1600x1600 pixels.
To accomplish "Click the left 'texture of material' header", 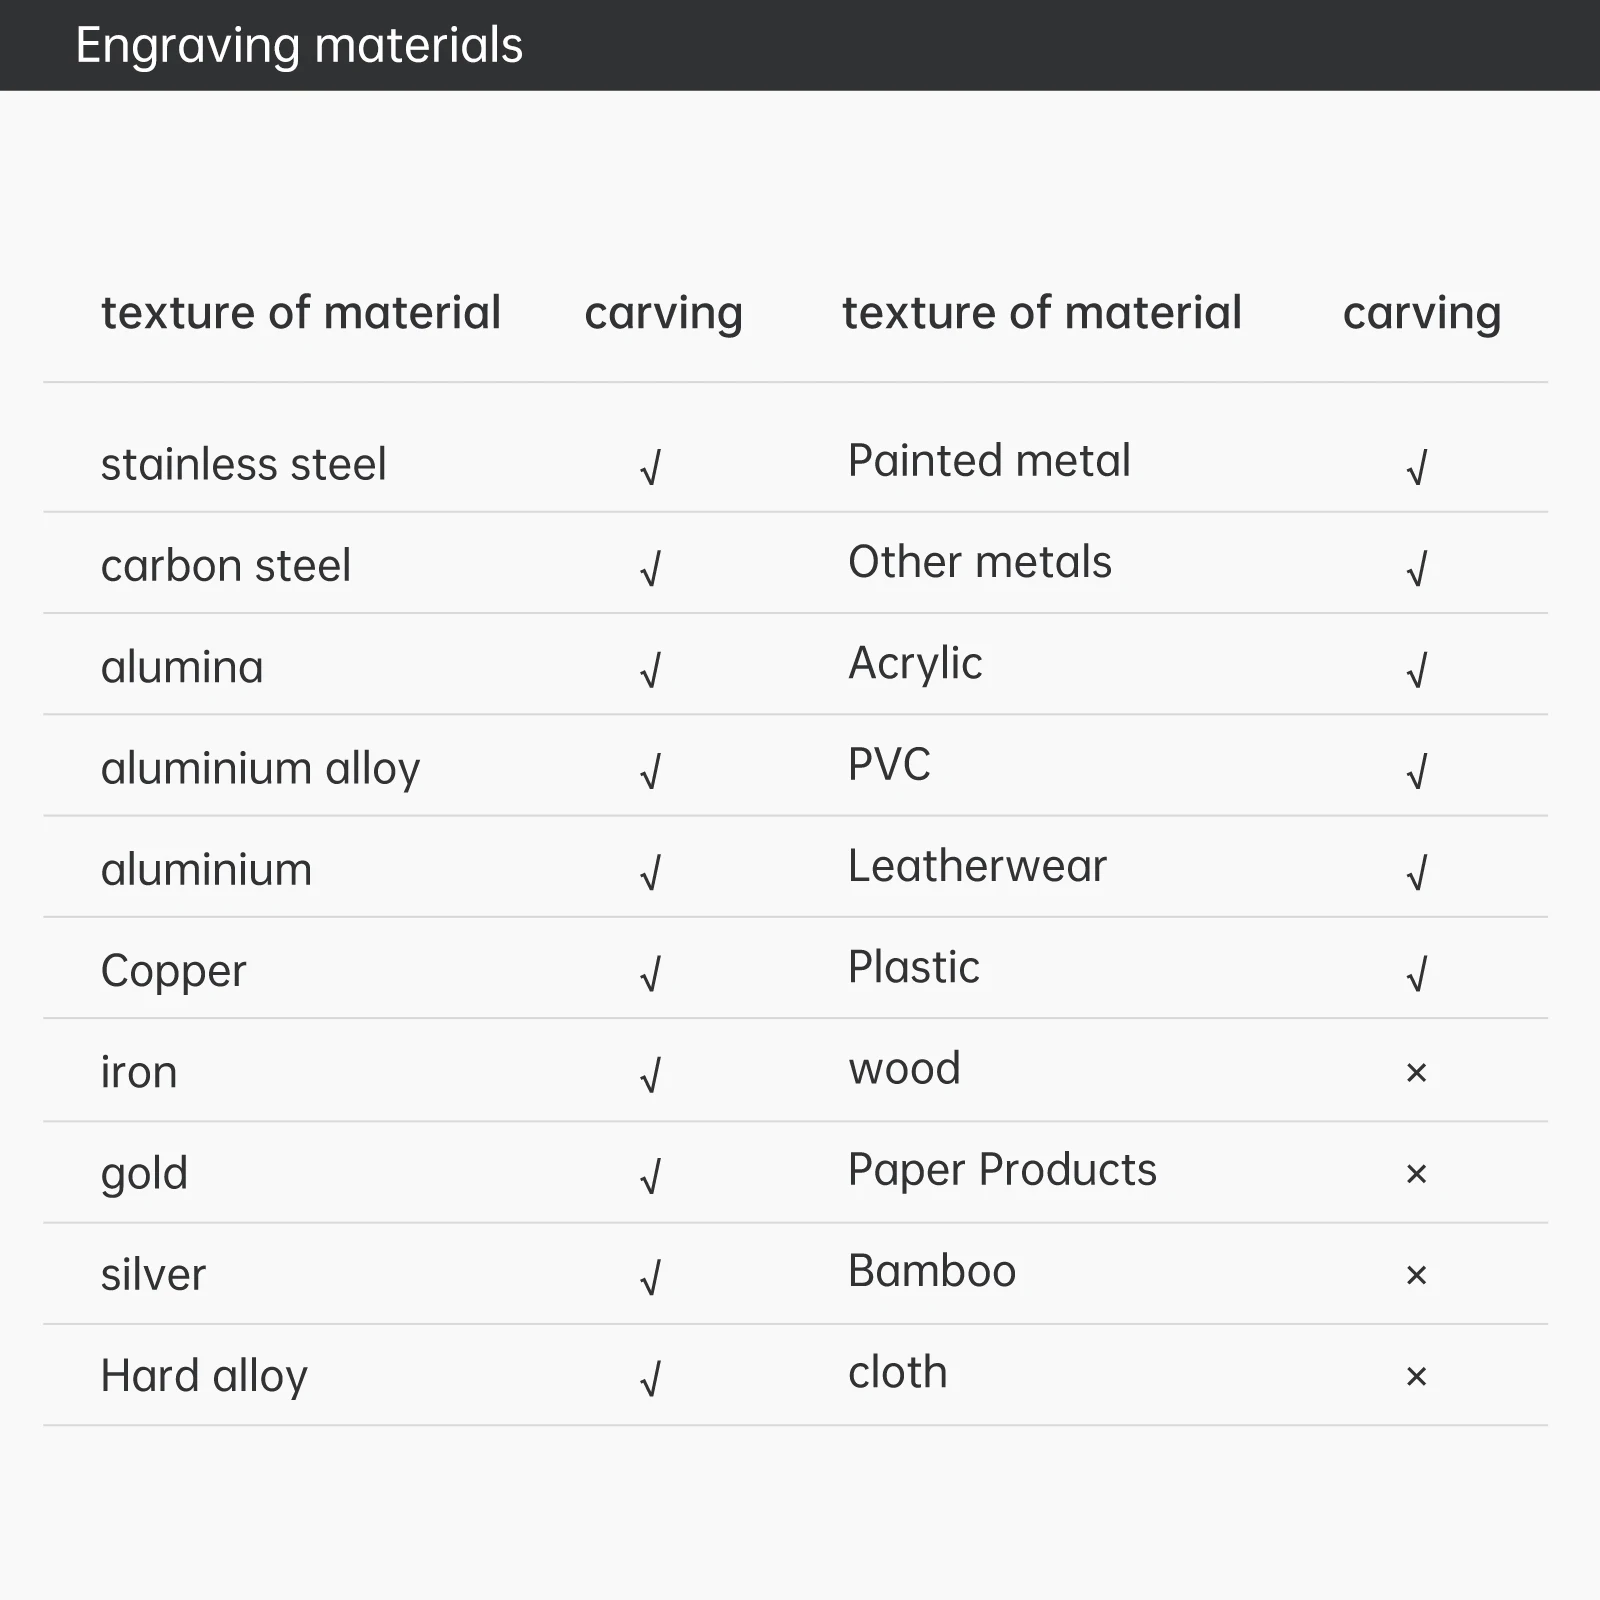I will click(x=301, y=313).
